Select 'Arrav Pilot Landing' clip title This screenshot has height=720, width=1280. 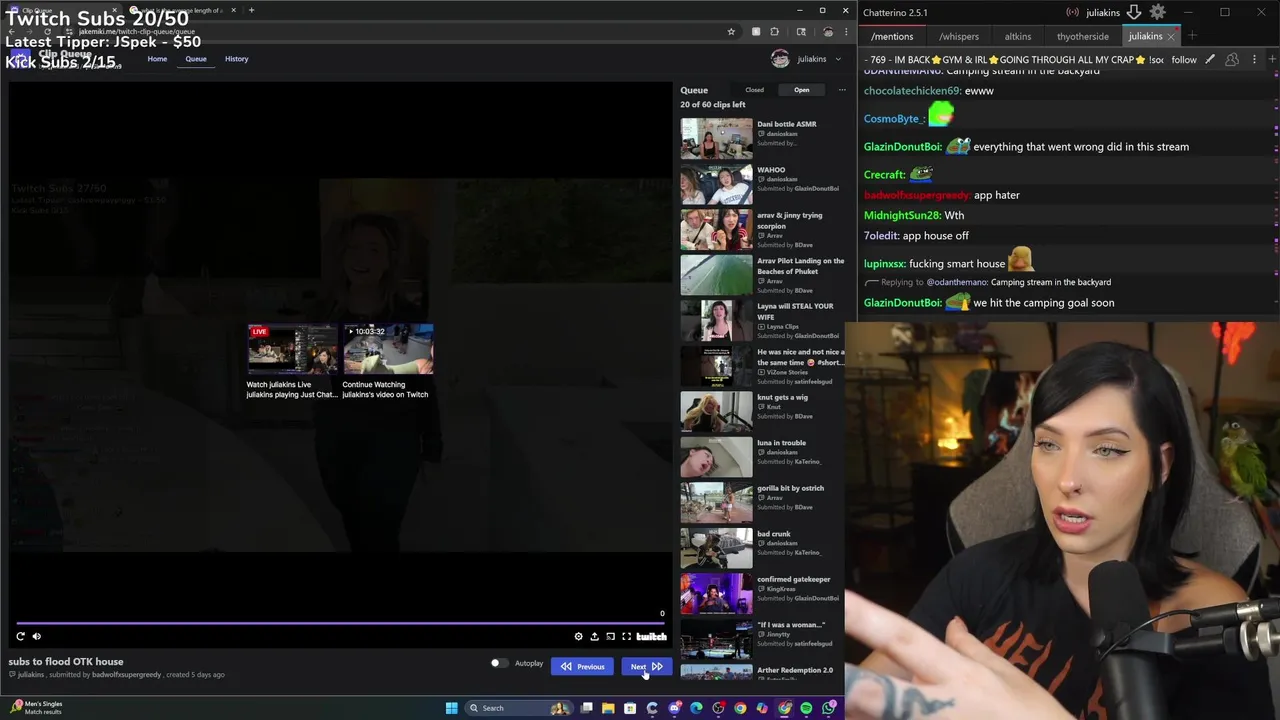(800, 266)
